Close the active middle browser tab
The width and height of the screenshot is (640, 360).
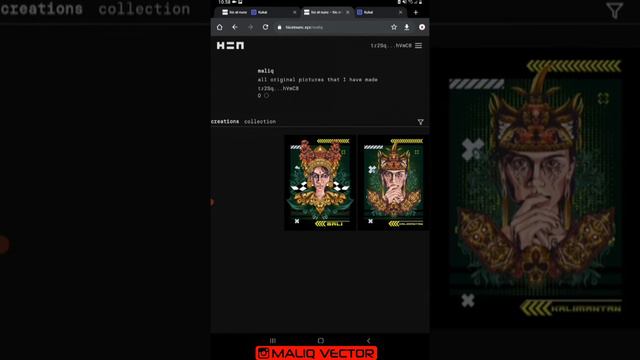[x=348, y=12]
